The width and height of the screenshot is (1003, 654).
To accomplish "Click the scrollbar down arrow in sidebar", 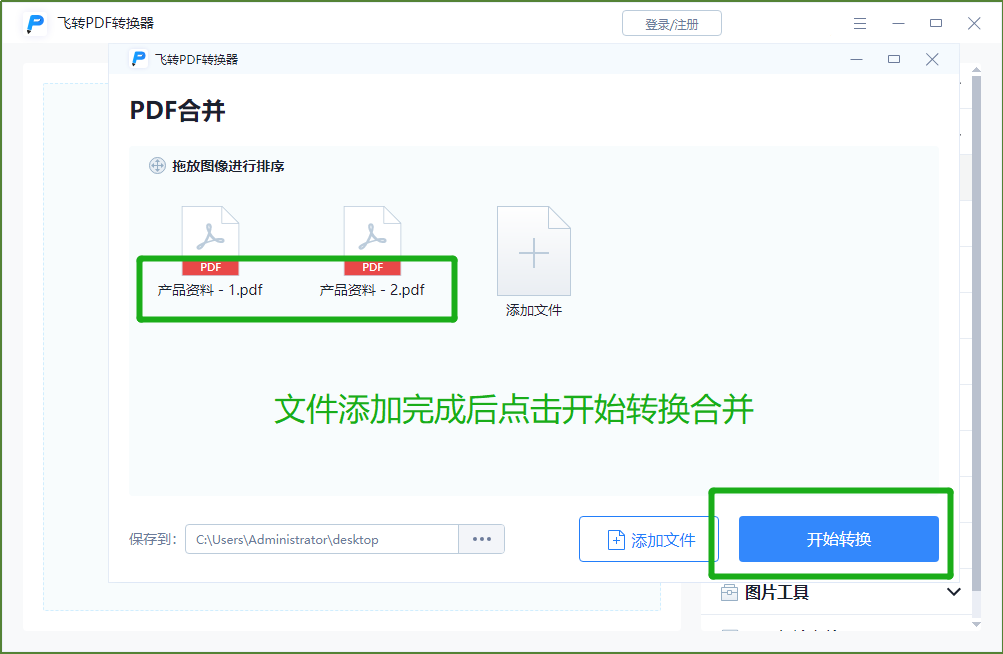I will [975, 623].
